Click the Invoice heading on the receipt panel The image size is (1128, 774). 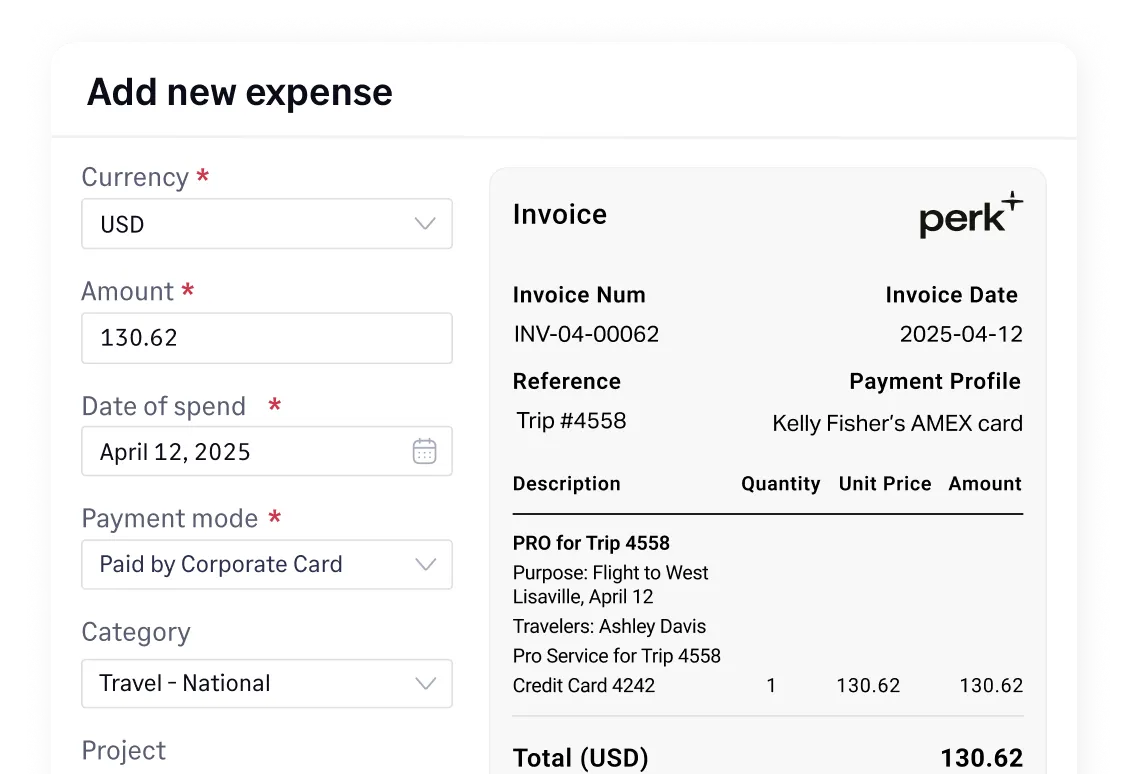point(559,214)
